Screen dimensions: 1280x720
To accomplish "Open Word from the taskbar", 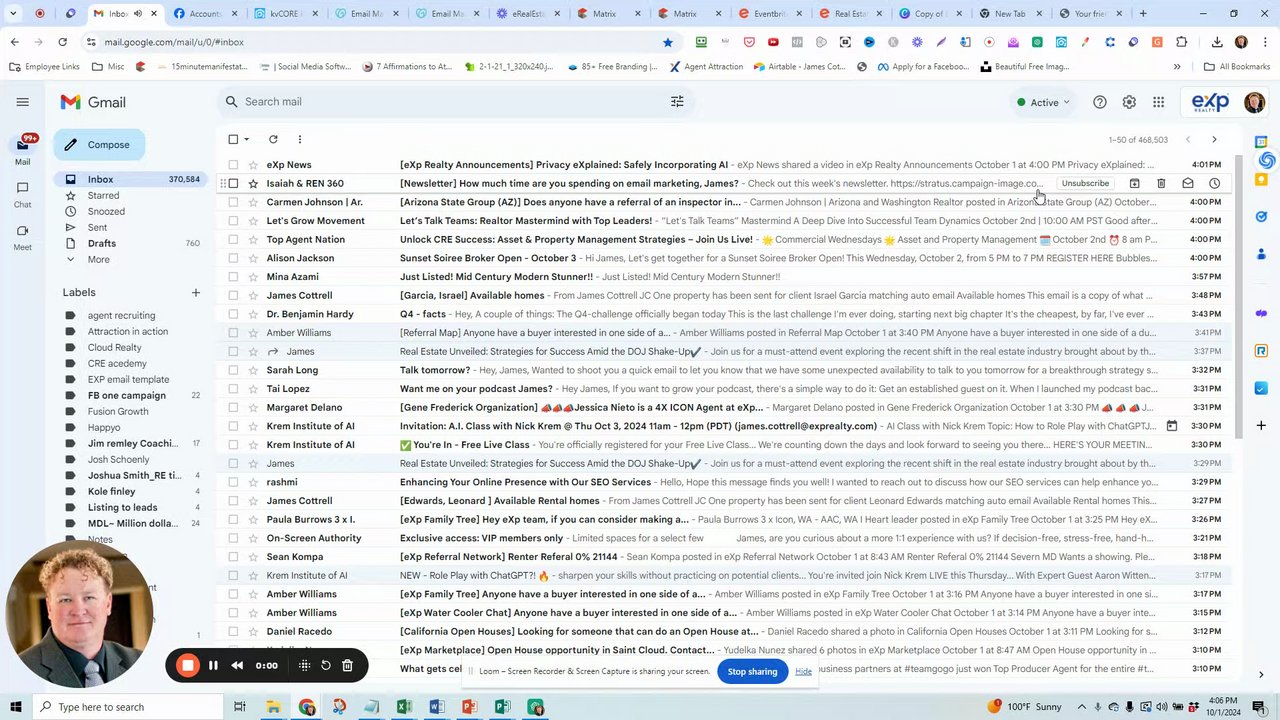I will point(437,707).
